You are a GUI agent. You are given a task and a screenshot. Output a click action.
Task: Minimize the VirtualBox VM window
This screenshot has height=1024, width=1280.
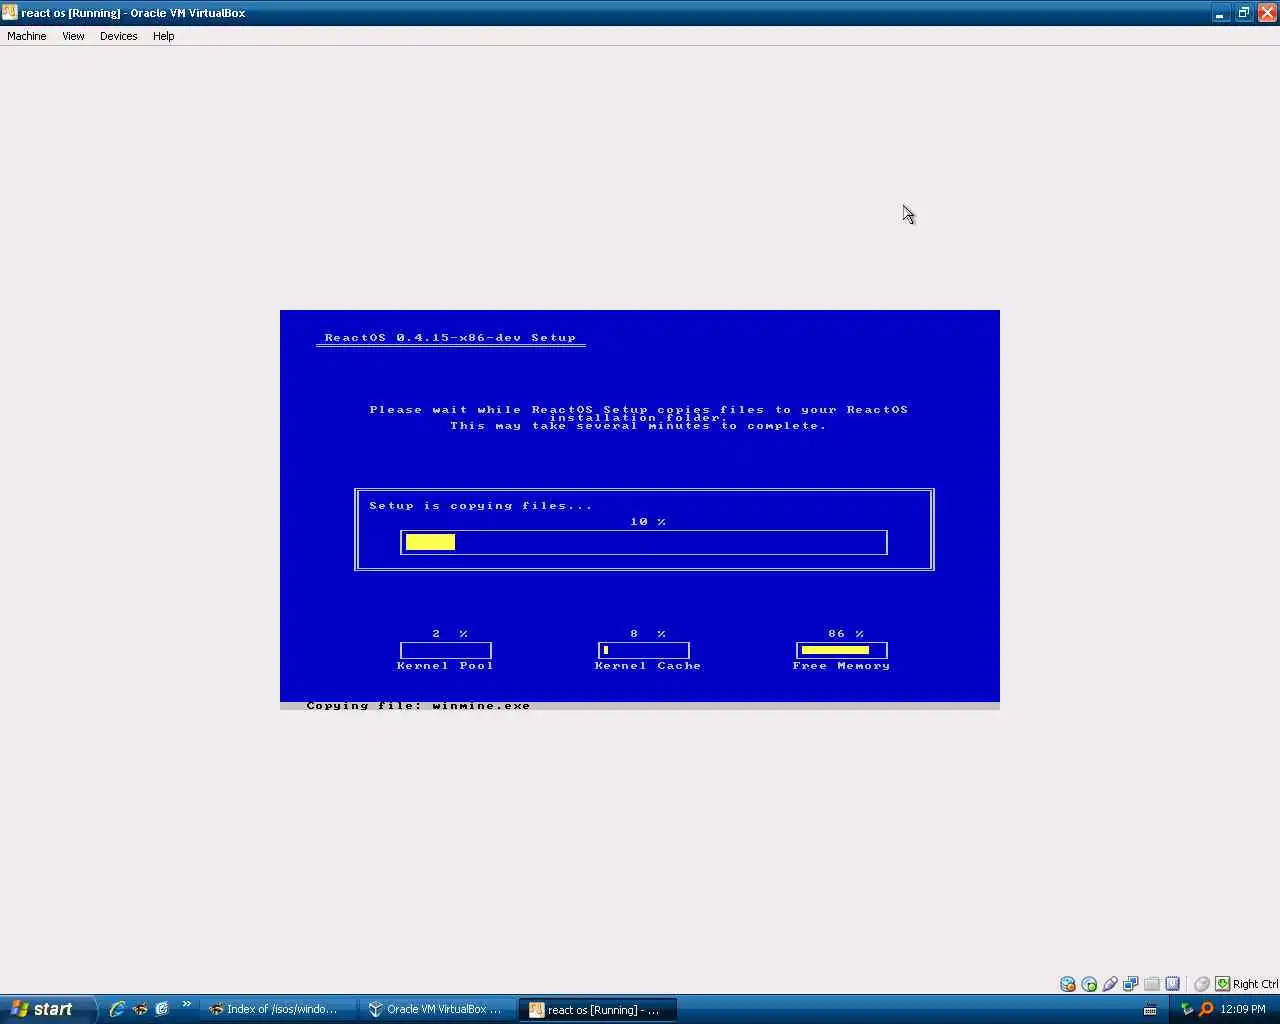click(1220, 13)
